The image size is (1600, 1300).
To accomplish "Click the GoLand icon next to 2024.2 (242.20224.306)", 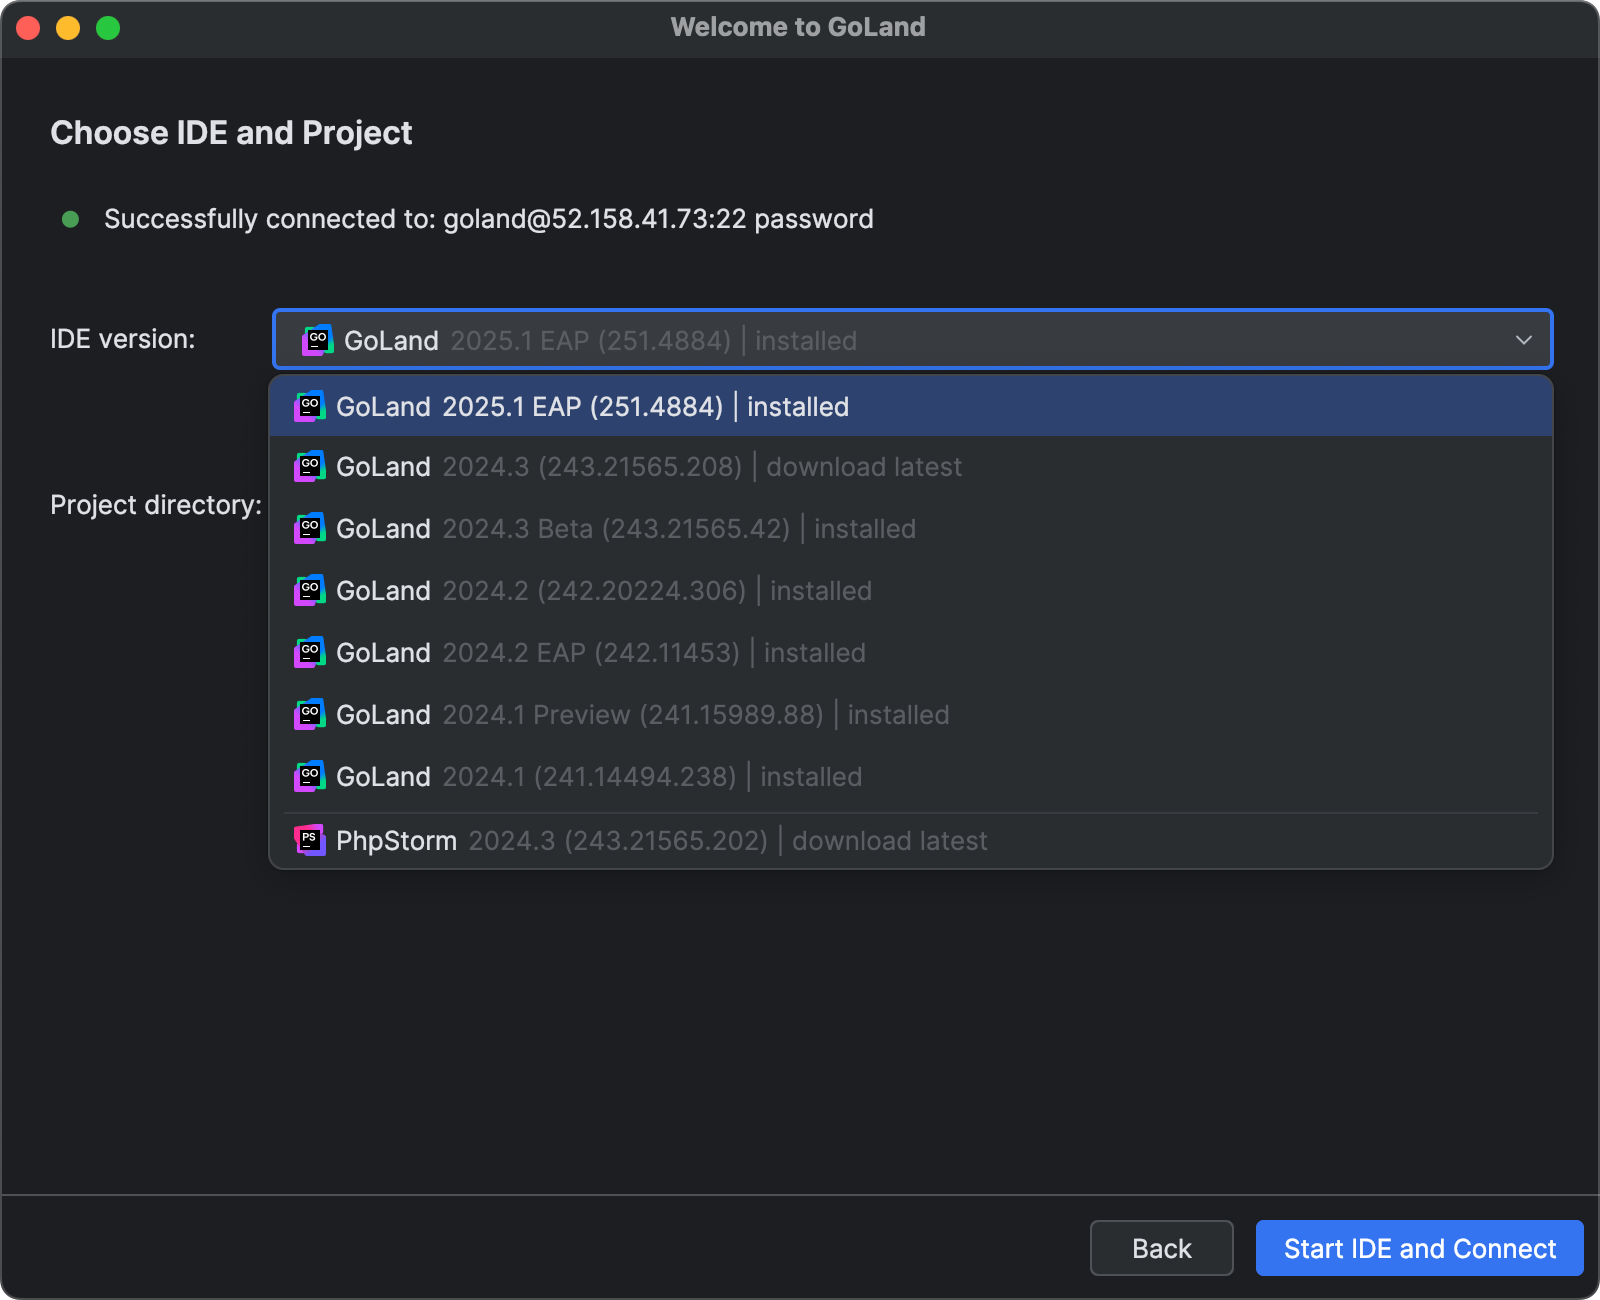I will (310, 590).
